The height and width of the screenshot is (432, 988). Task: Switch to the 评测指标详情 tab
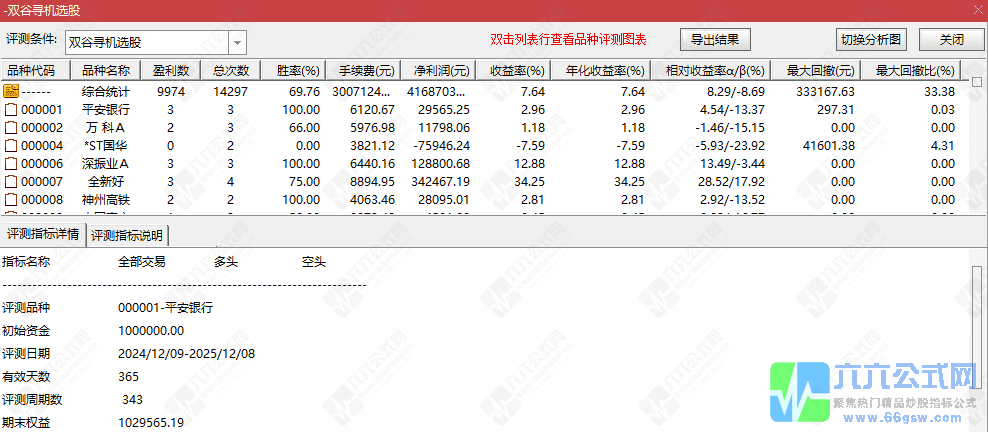(x=42, y=235)
